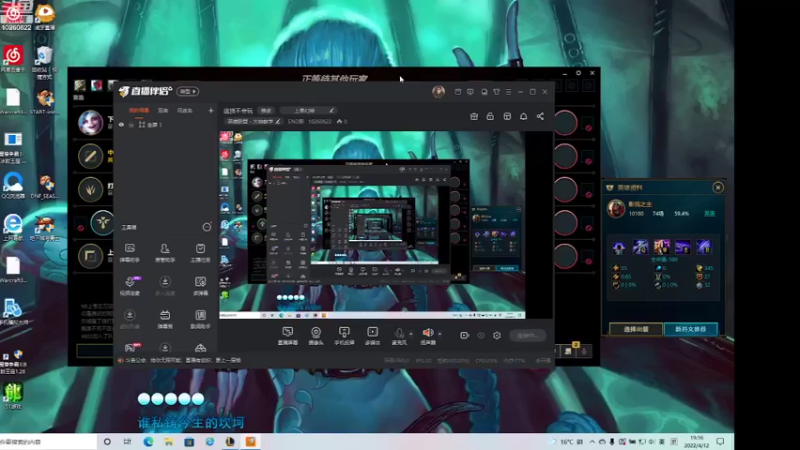
Task: Open NetEase Cloud Music desktop icon
Action: click(x=13, y=58)
